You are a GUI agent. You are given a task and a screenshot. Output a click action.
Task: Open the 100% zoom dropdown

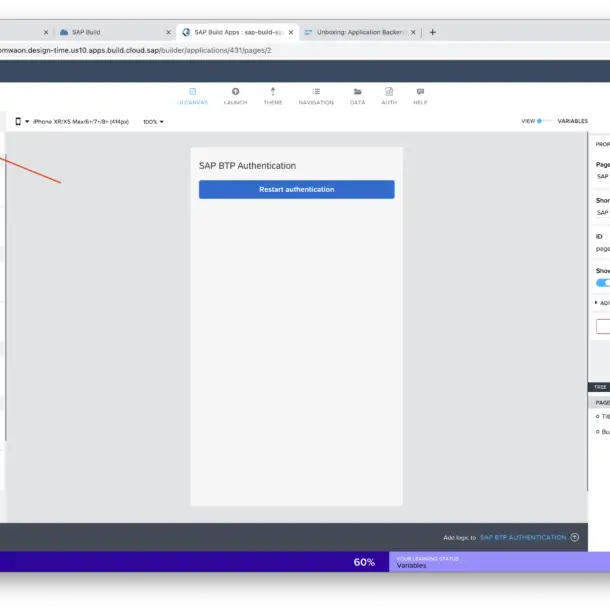click(x=153, y=122)
